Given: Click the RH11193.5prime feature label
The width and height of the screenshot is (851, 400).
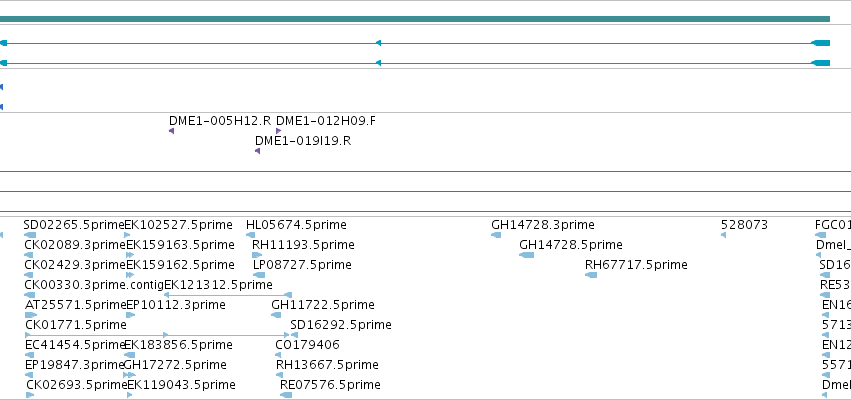Looking at the screenshot, I should coord(303,245).
